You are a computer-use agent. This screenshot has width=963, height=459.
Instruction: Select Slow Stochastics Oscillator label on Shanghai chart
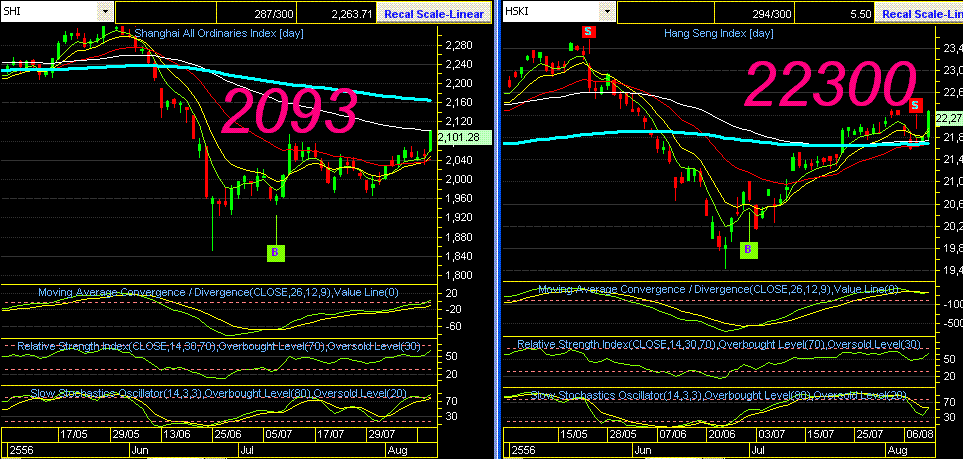tap(219, 393)
